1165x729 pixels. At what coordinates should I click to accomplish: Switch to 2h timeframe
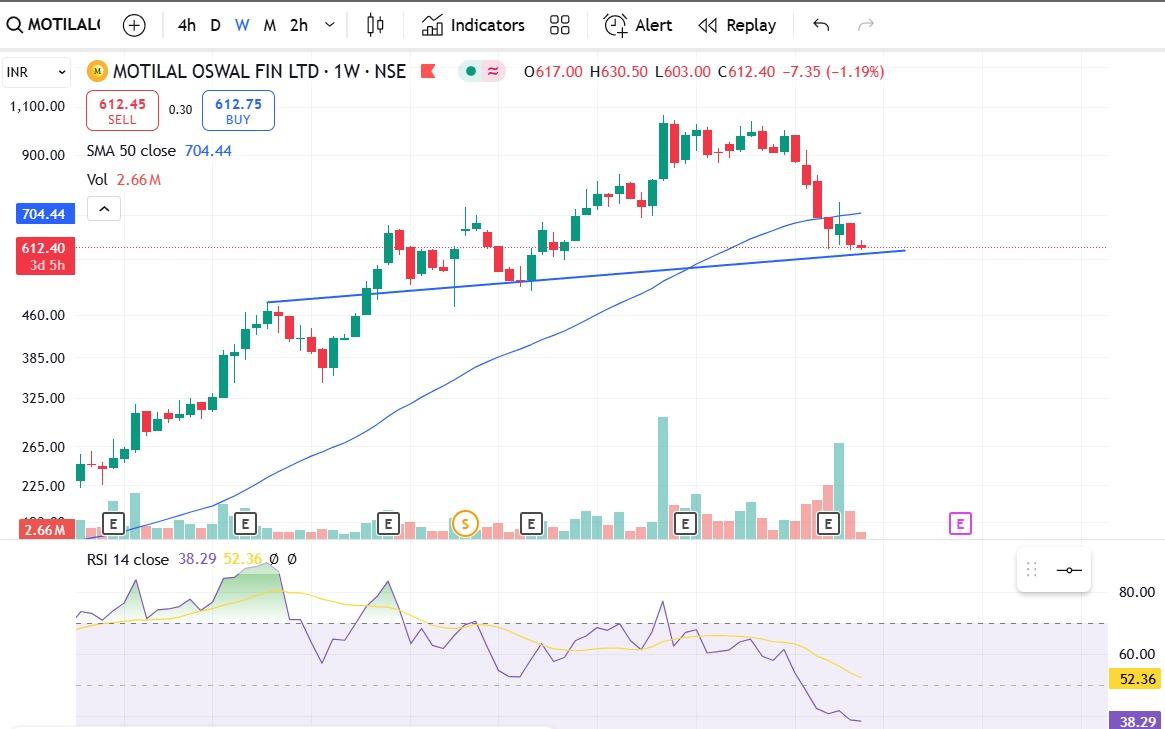tap(299, 25)
